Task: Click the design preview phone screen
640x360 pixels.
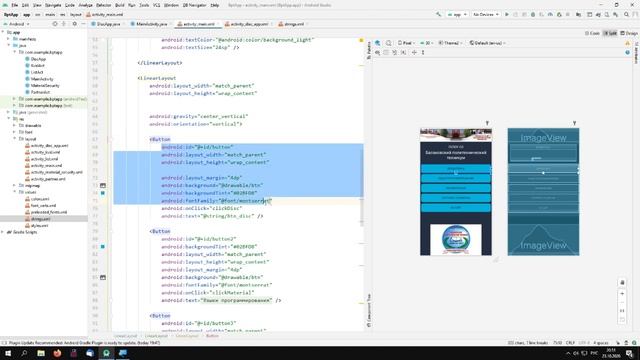Action: [456, 192]
